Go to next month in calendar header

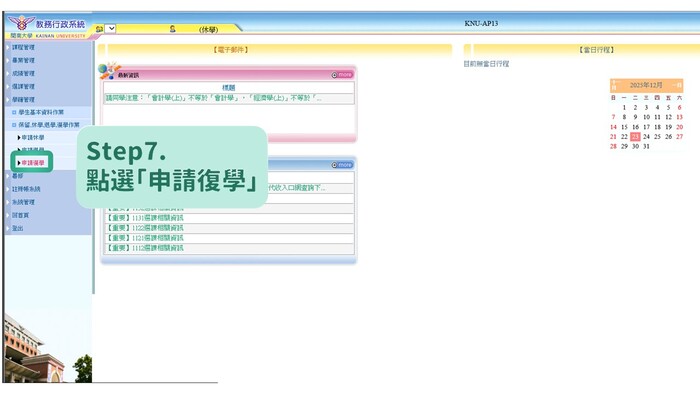[677, 85]
